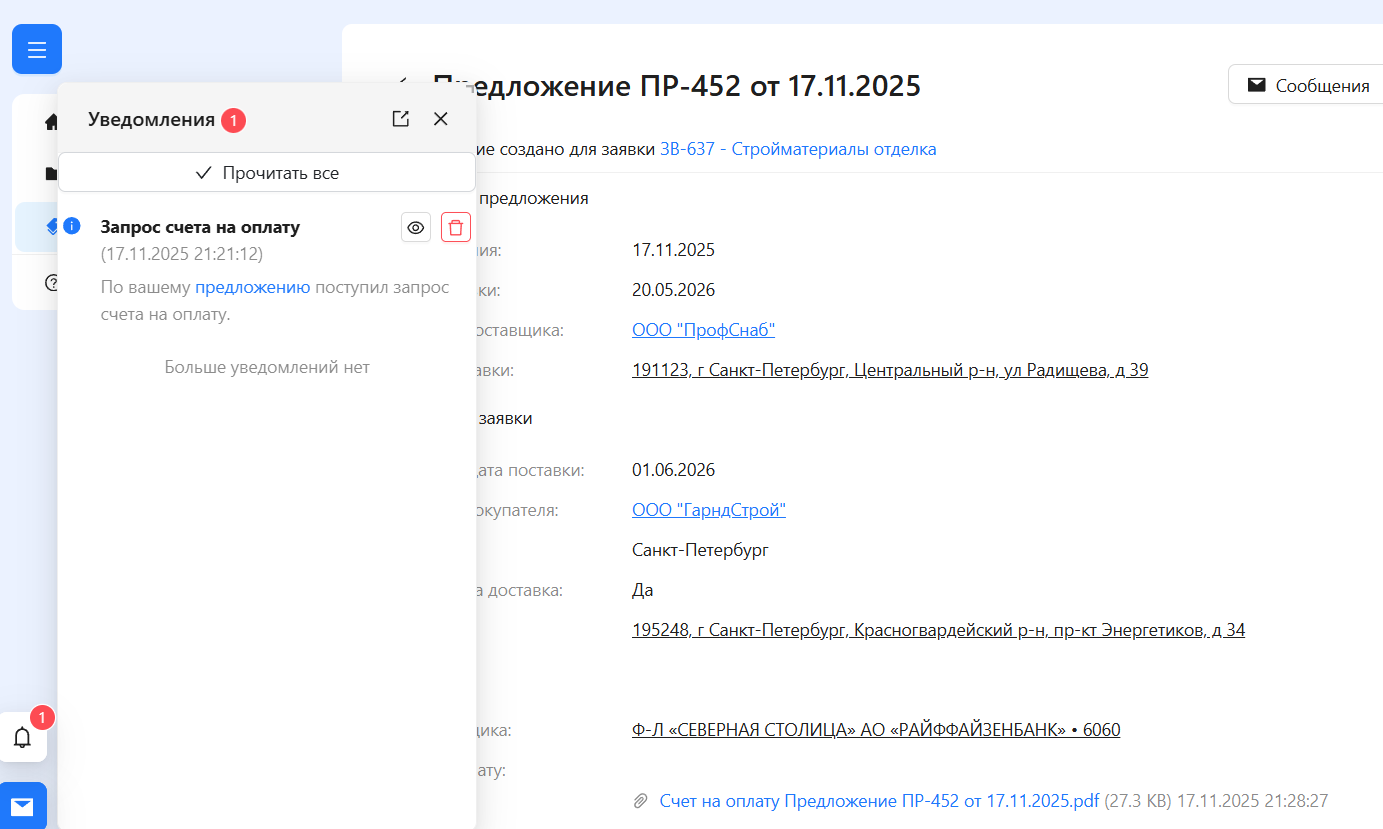Delete the payment invoice request notification
This screenshot has width=1383, height=829.
(456, 227)
